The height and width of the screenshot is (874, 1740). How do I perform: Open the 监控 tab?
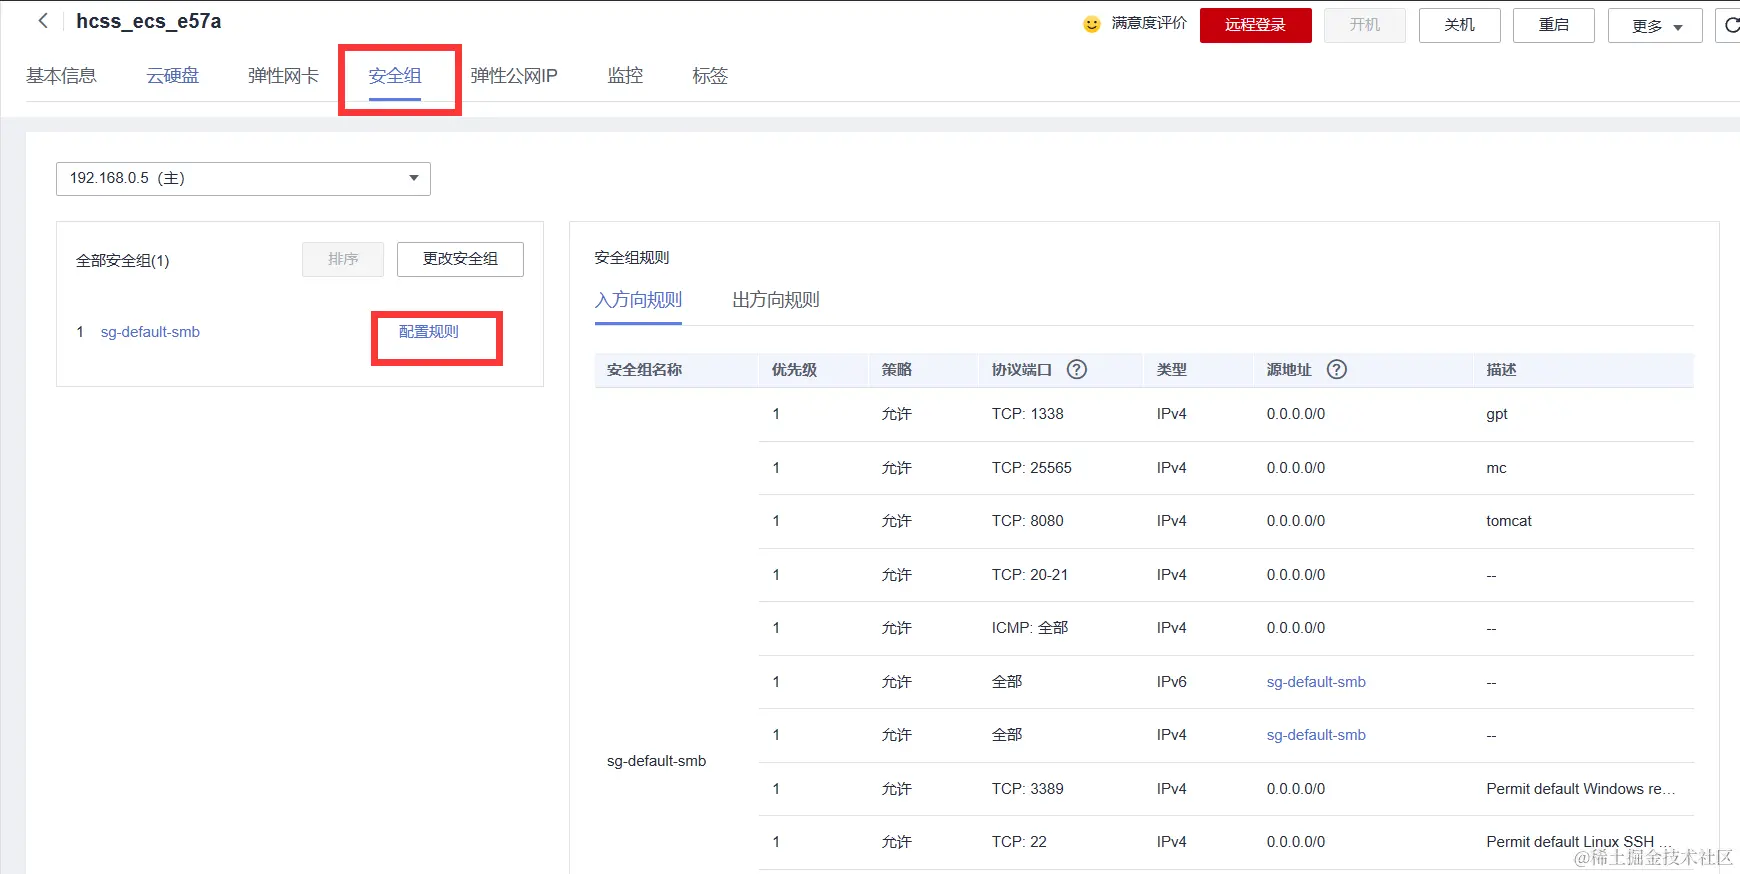click(625, 76)
